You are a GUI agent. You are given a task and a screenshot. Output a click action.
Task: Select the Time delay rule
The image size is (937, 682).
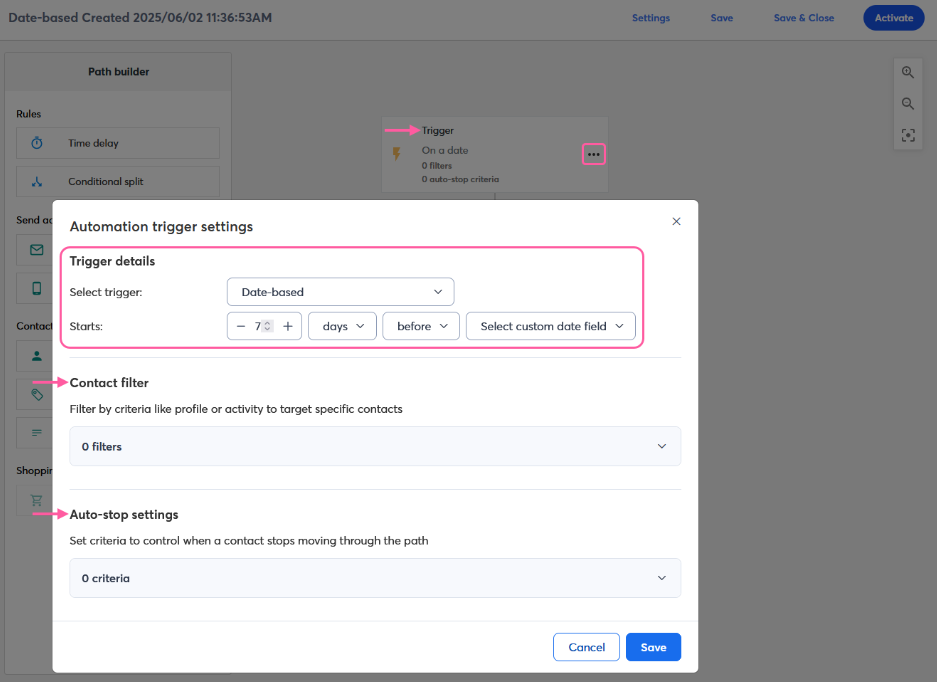point(118,143)
